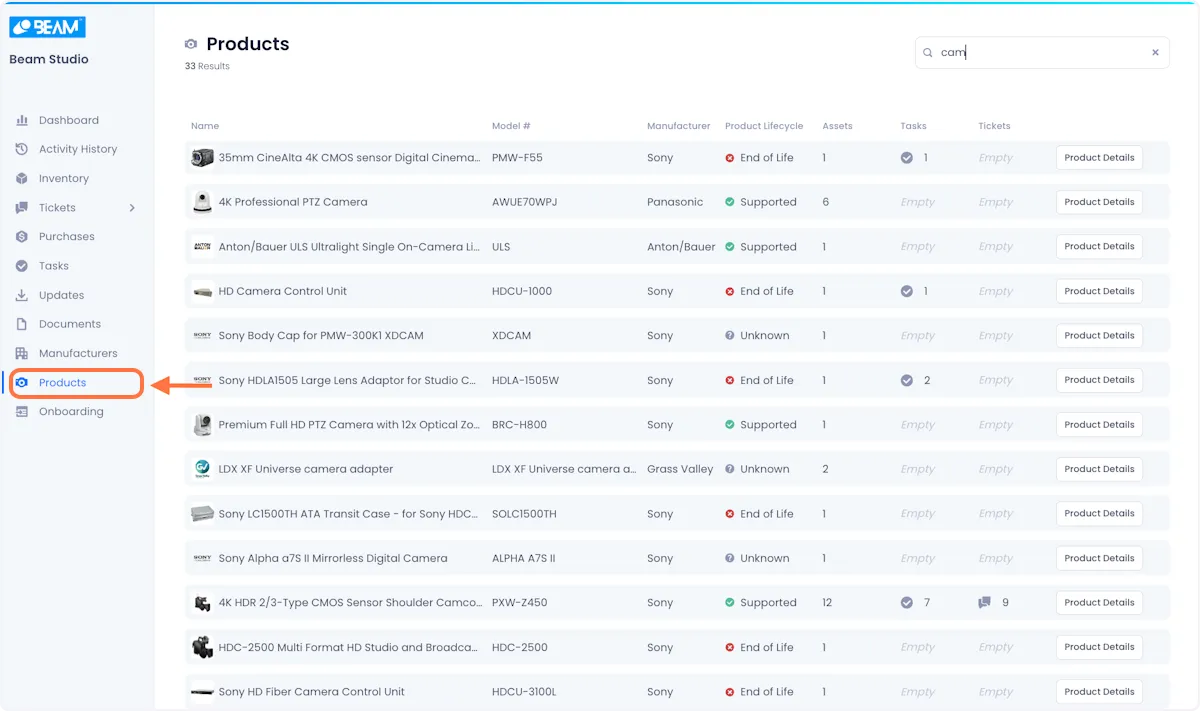1200x711 pixels.
Task: Click the Grass Valley logo thumbnail
Action: tap(202, 469)
